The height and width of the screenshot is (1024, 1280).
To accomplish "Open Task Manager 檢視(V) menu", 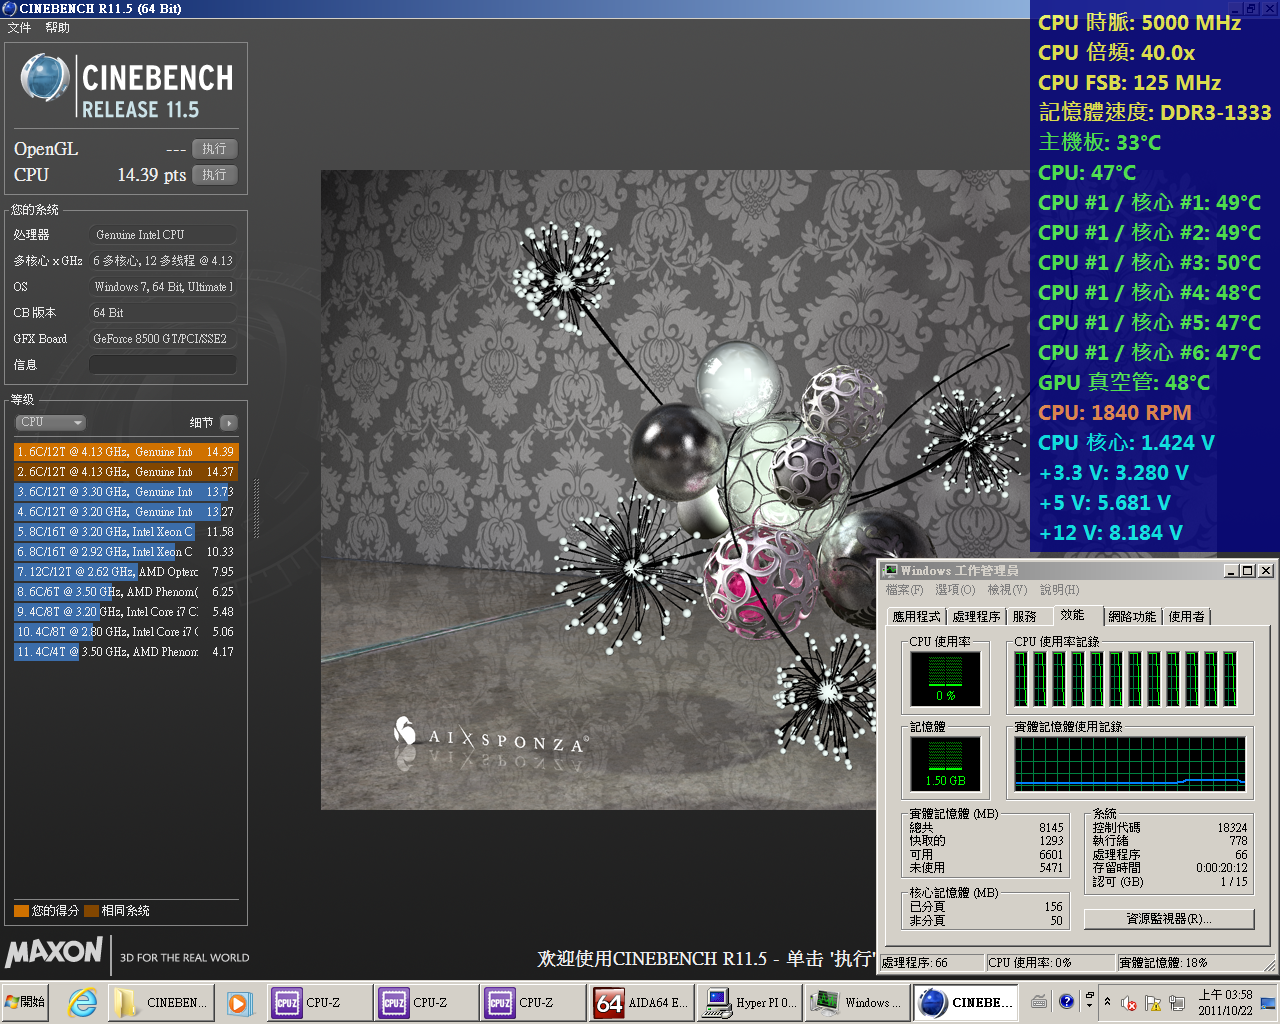I will point(1006,590).
